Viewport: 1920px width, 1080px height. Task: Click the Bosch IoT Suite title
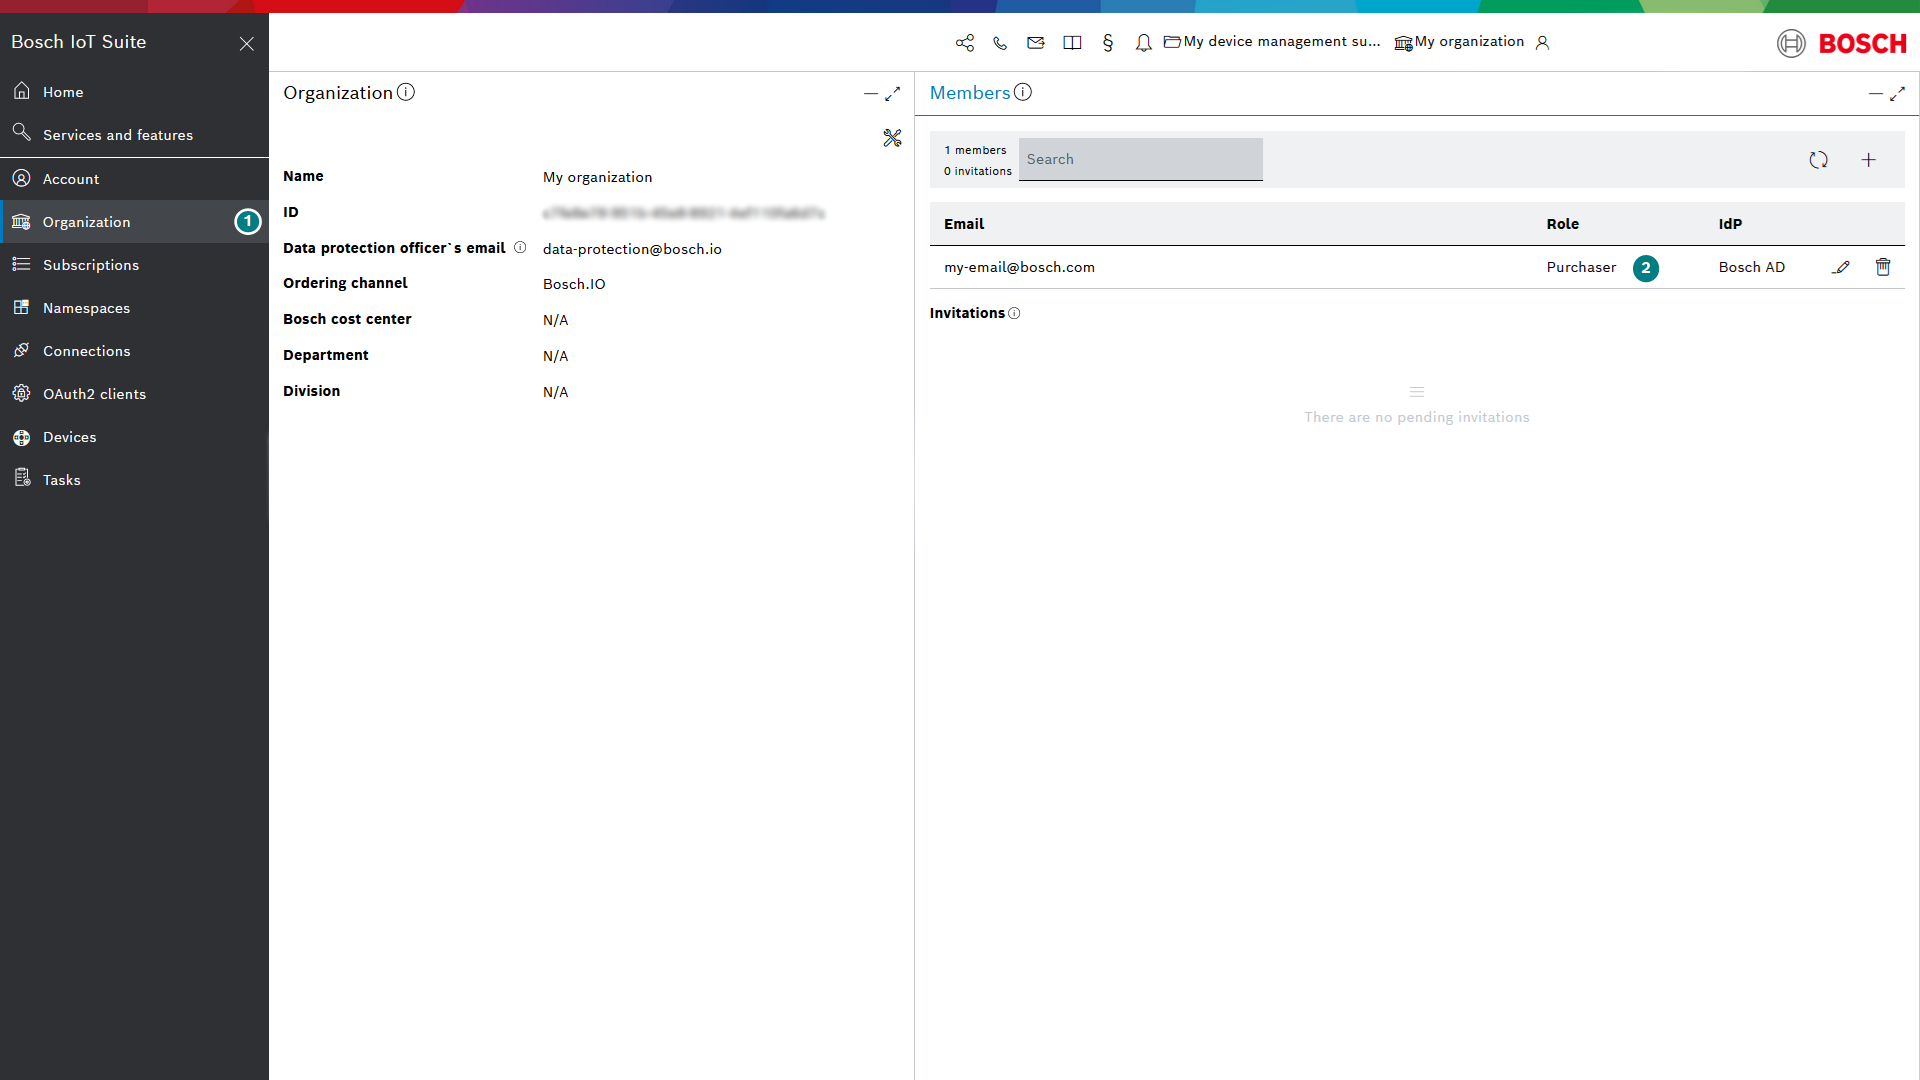tap(79, 42)
